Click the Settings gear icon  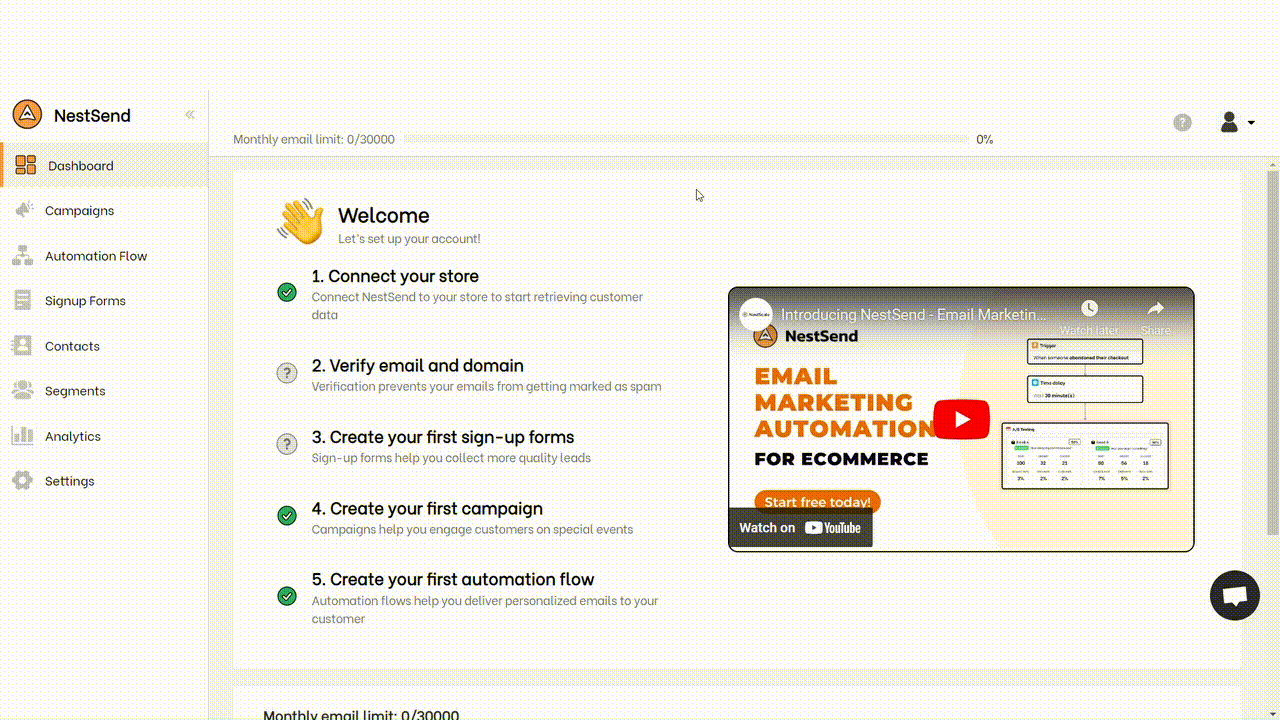coord(22,480)
